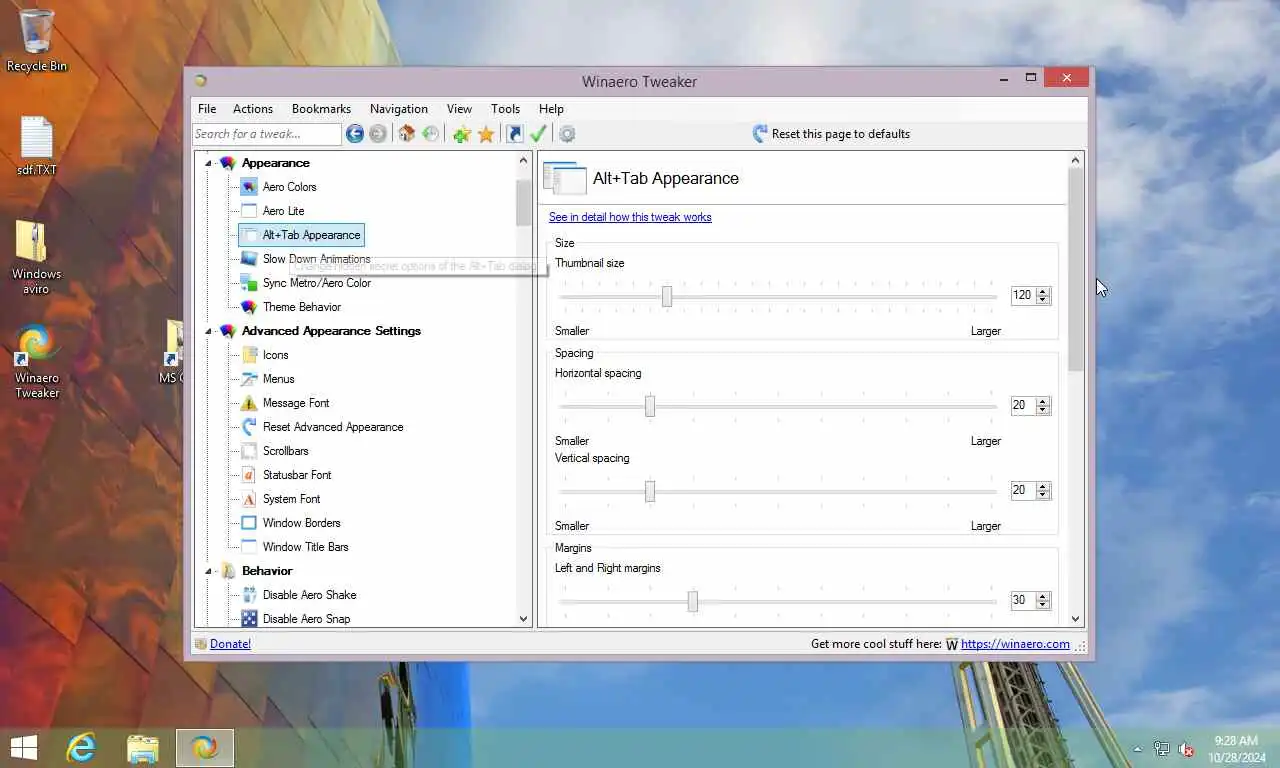Viewport: 1280px width, 768px height.
Task: Click the green checkmark toolbar icon
Action: coord(538,134)
